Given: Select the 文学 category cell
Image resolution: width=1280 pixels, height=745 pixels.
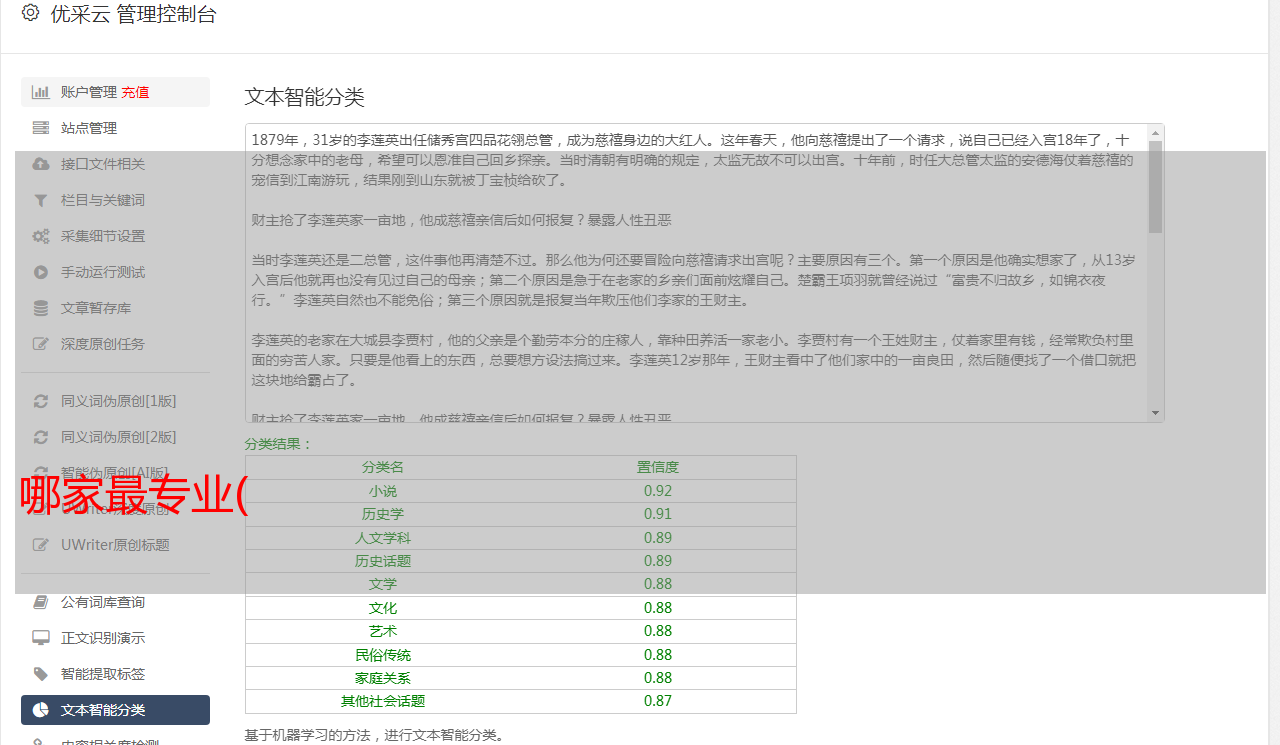Looking at the screenshot, I should (x=383, y=584).
